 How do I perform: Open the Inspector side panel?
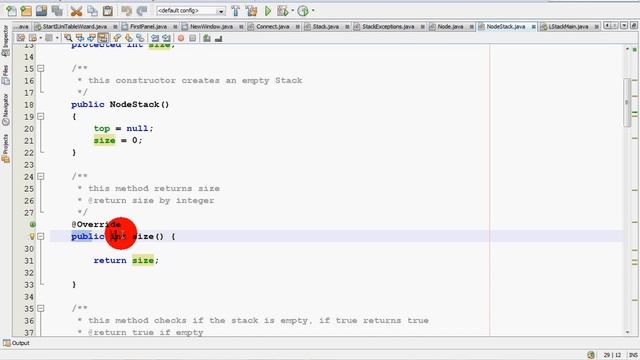coord(5,41)
